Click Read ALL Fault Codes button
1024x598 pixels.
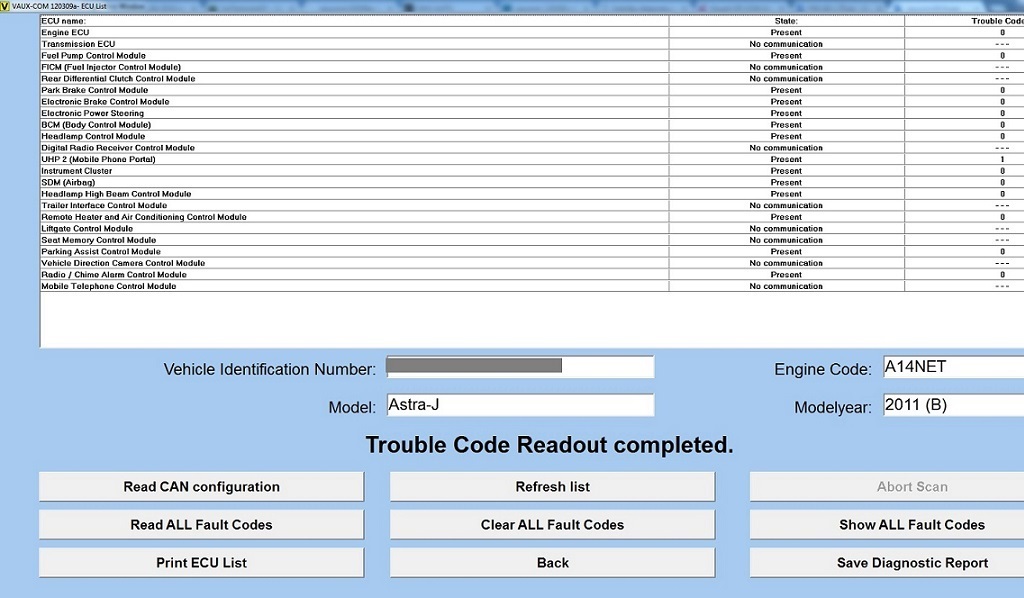coord(201,525)
